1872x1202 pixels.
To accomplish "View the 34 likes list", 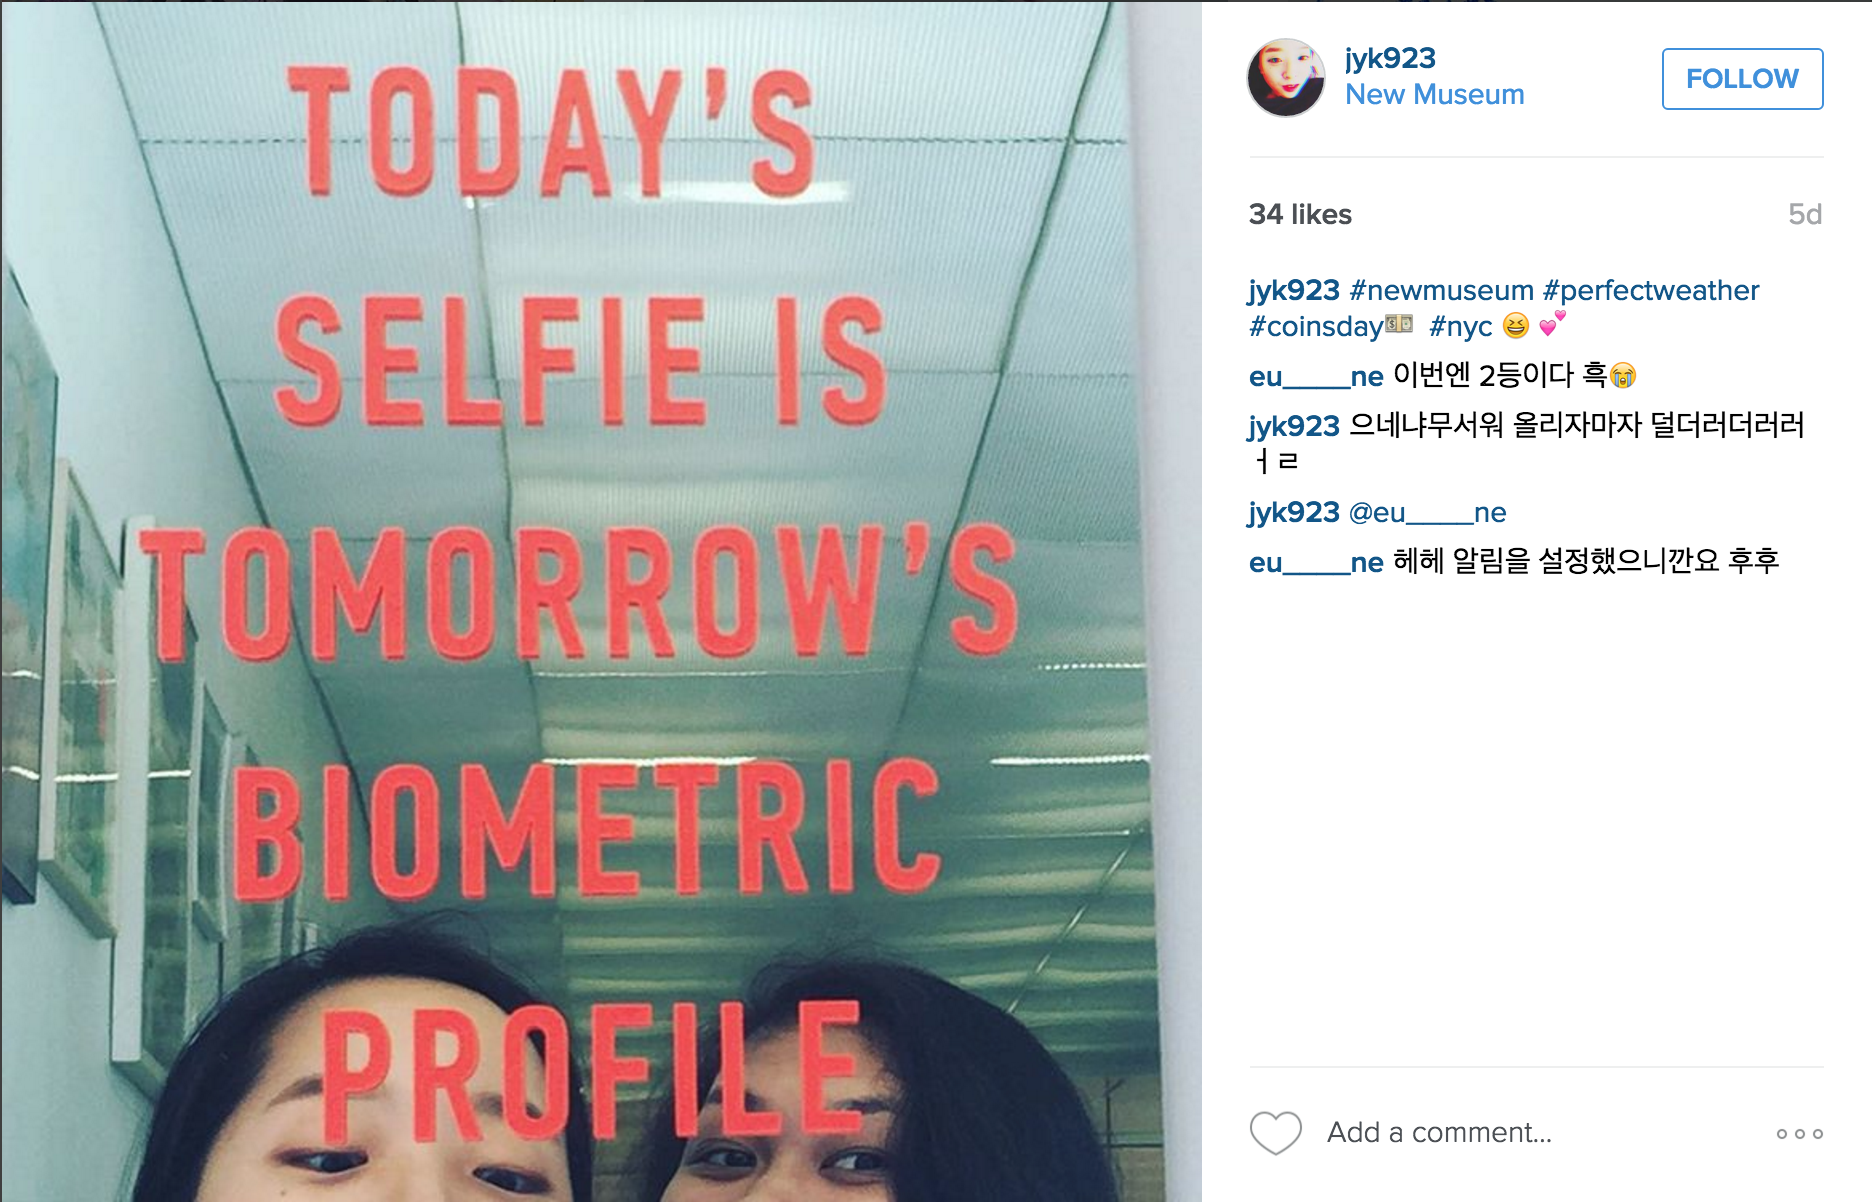I will (1300, 214).
